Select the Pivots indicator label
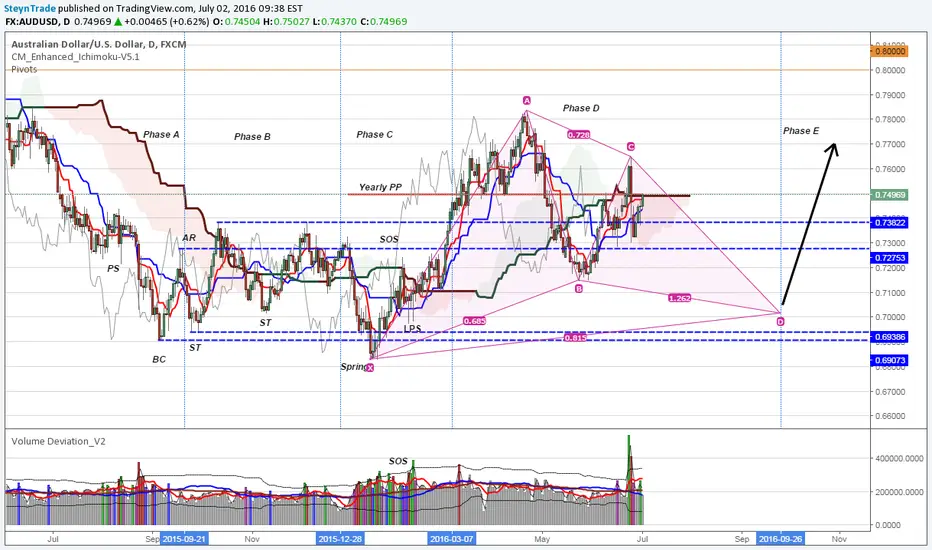932x550 pixels. pos(24,69)
